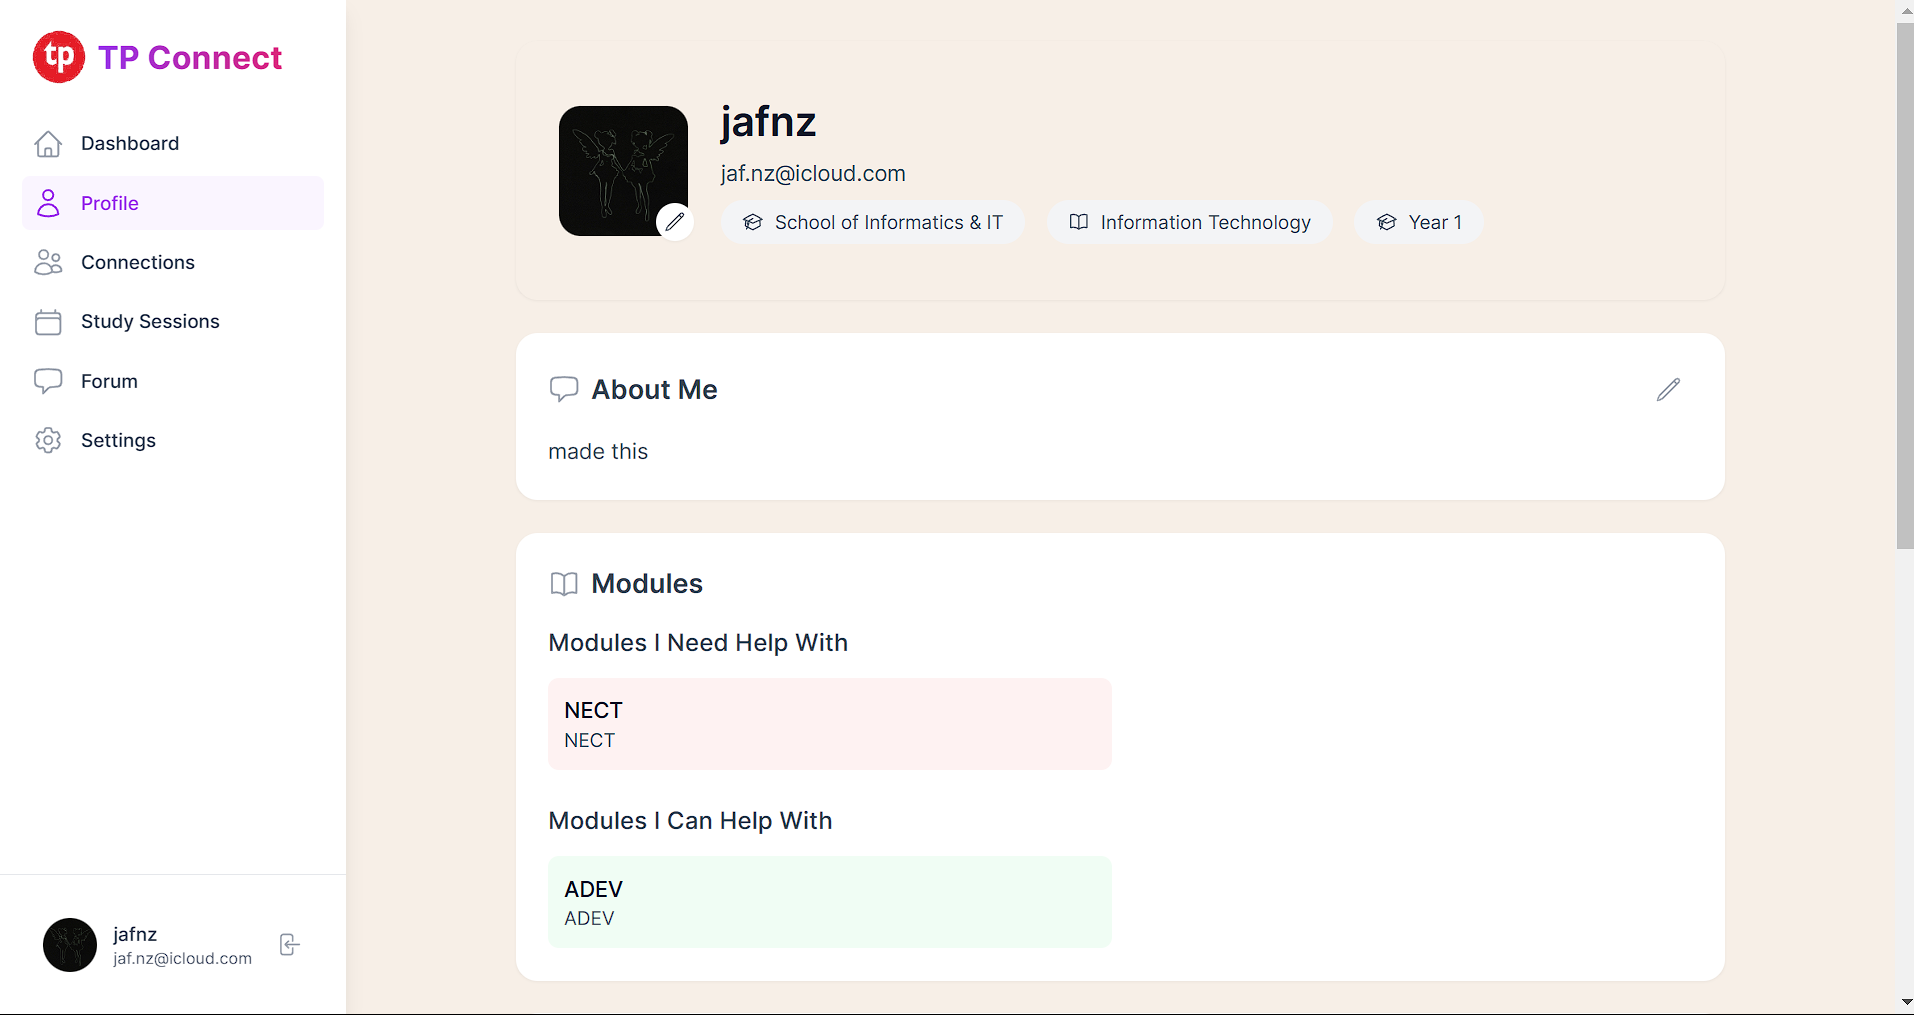Image resolution: width=1914 pixels, height=1015 pixels.
Task: Open the Settings gear icon
Action: [47, 440]
